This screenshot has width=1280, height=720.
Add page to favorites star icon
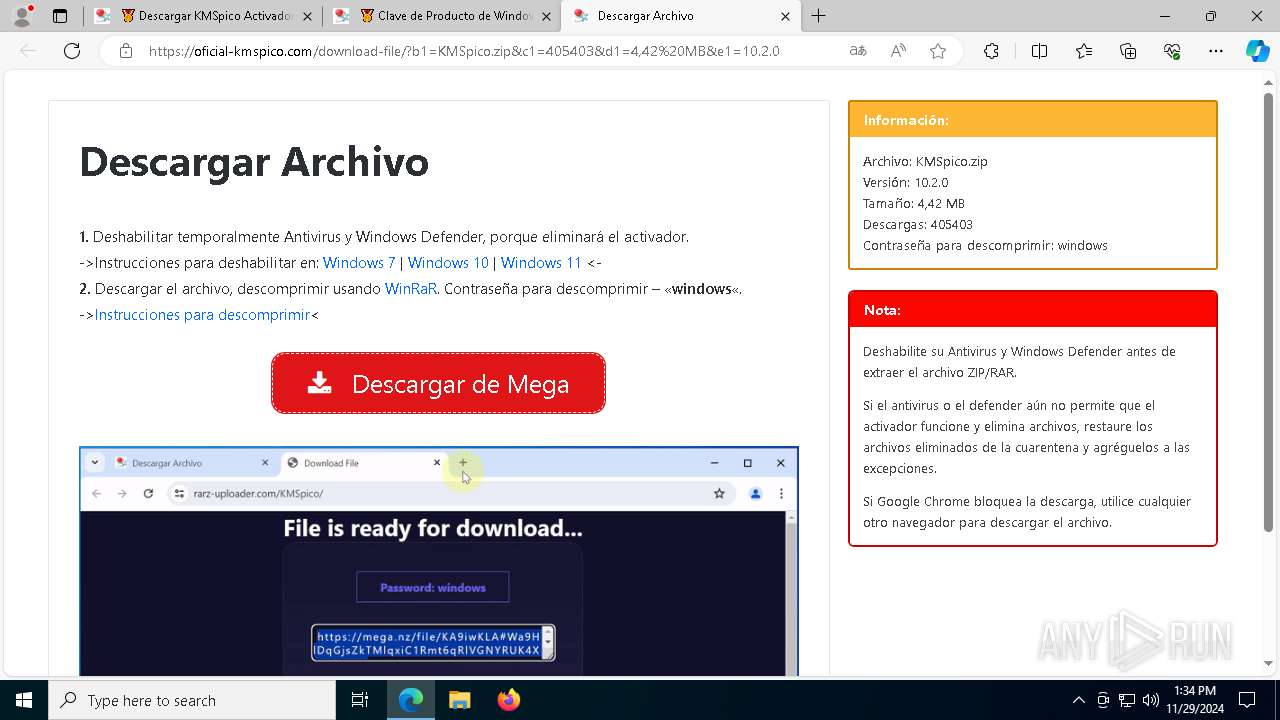click(938, 51)
